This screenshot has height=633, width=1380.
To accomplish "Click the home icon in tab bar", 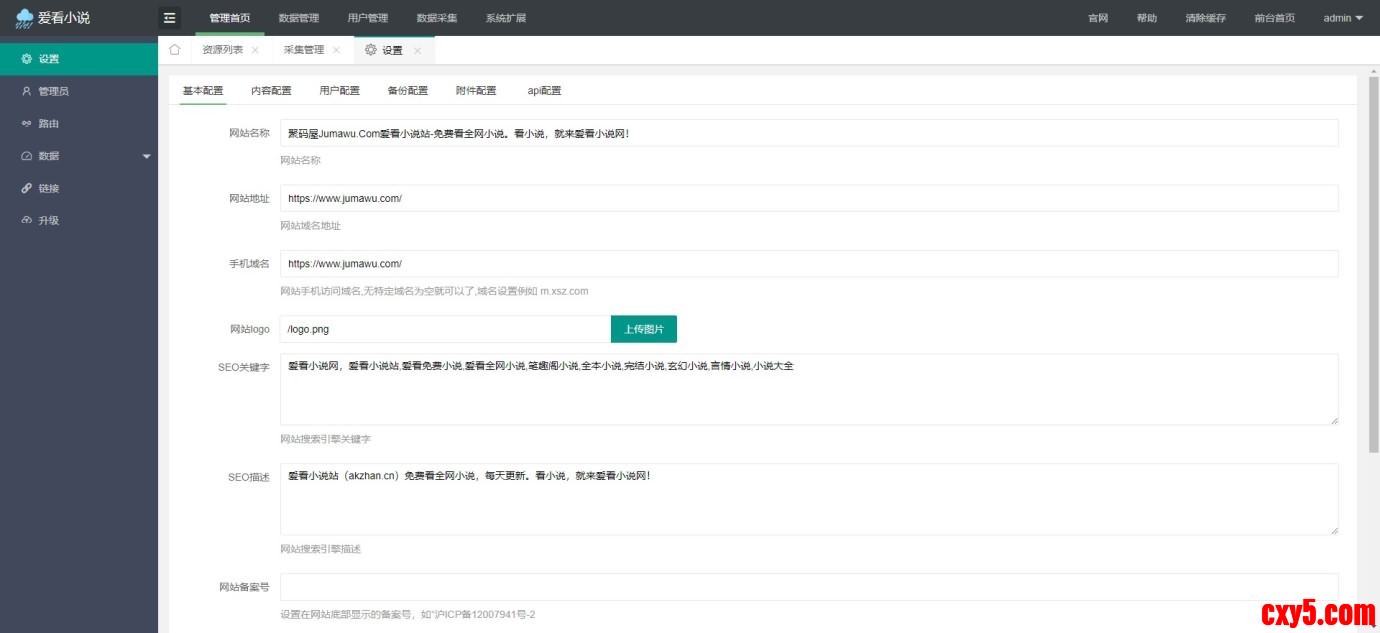I will [x=175, y=50].
